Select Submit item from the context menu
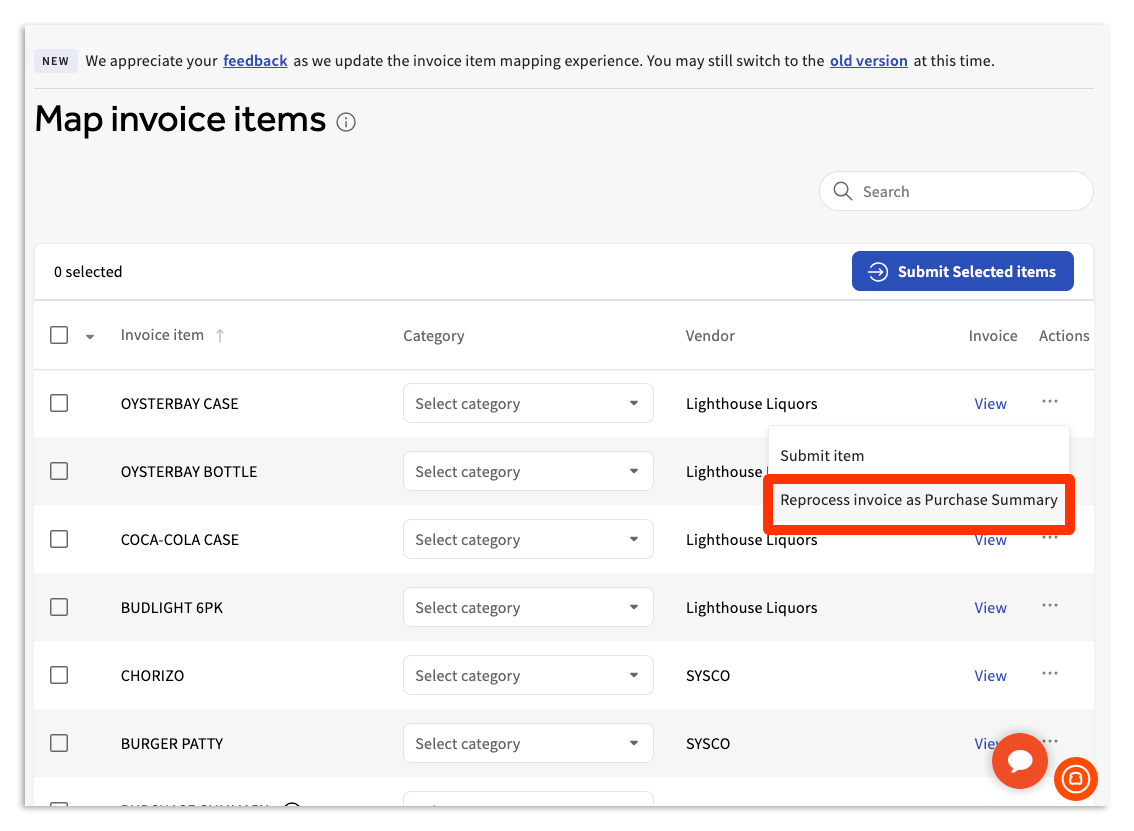Viewport: 1134px width, 831px height. pyautogui.click(x=822, y=455)
